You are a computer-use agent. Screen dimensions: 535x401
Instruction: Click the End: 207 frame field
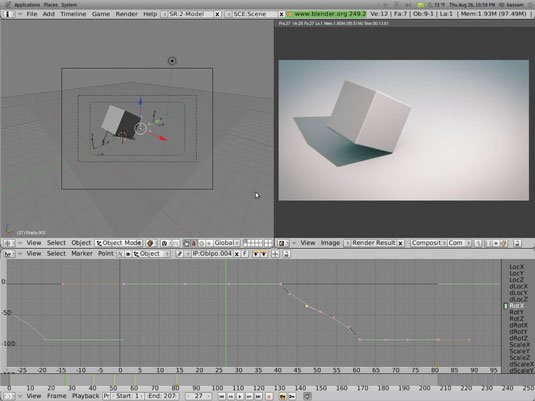(162, 396)
